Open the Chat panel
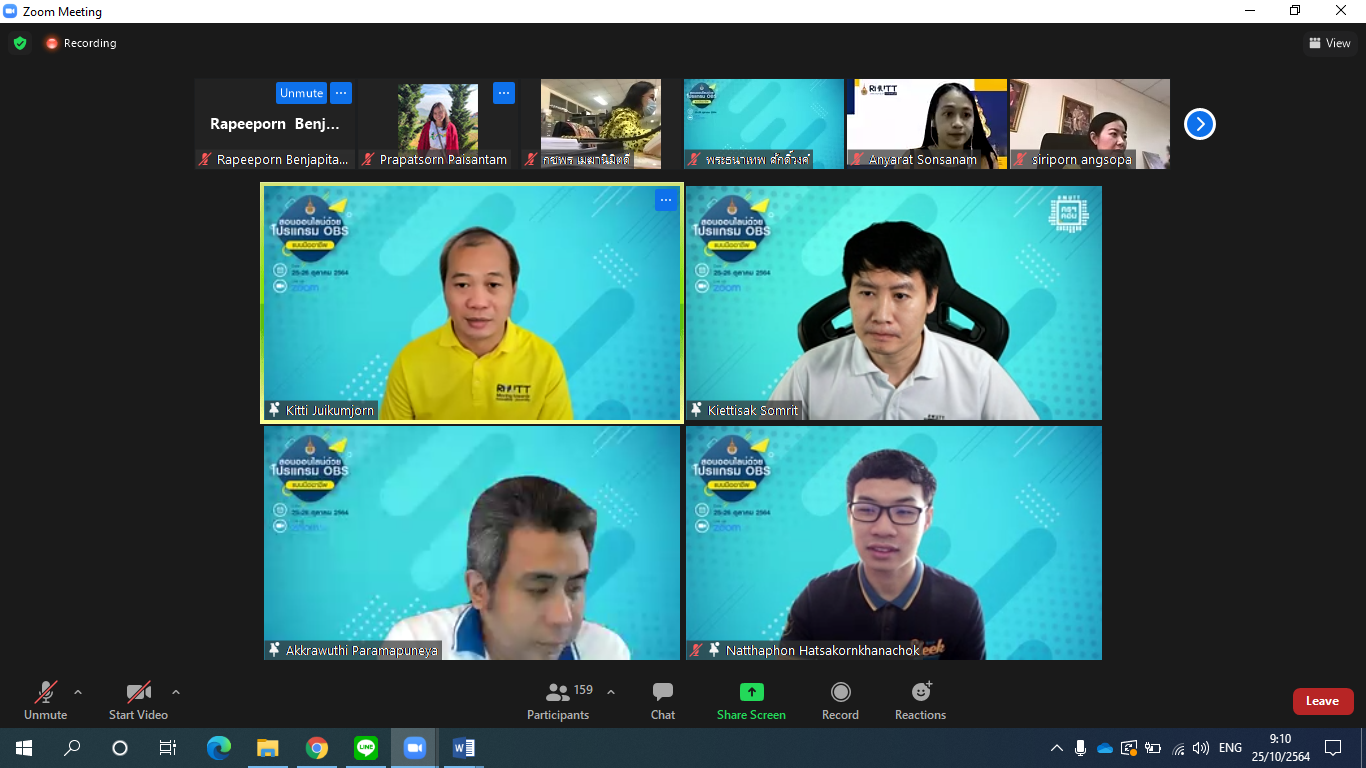1366x768 pixels. 663,700
